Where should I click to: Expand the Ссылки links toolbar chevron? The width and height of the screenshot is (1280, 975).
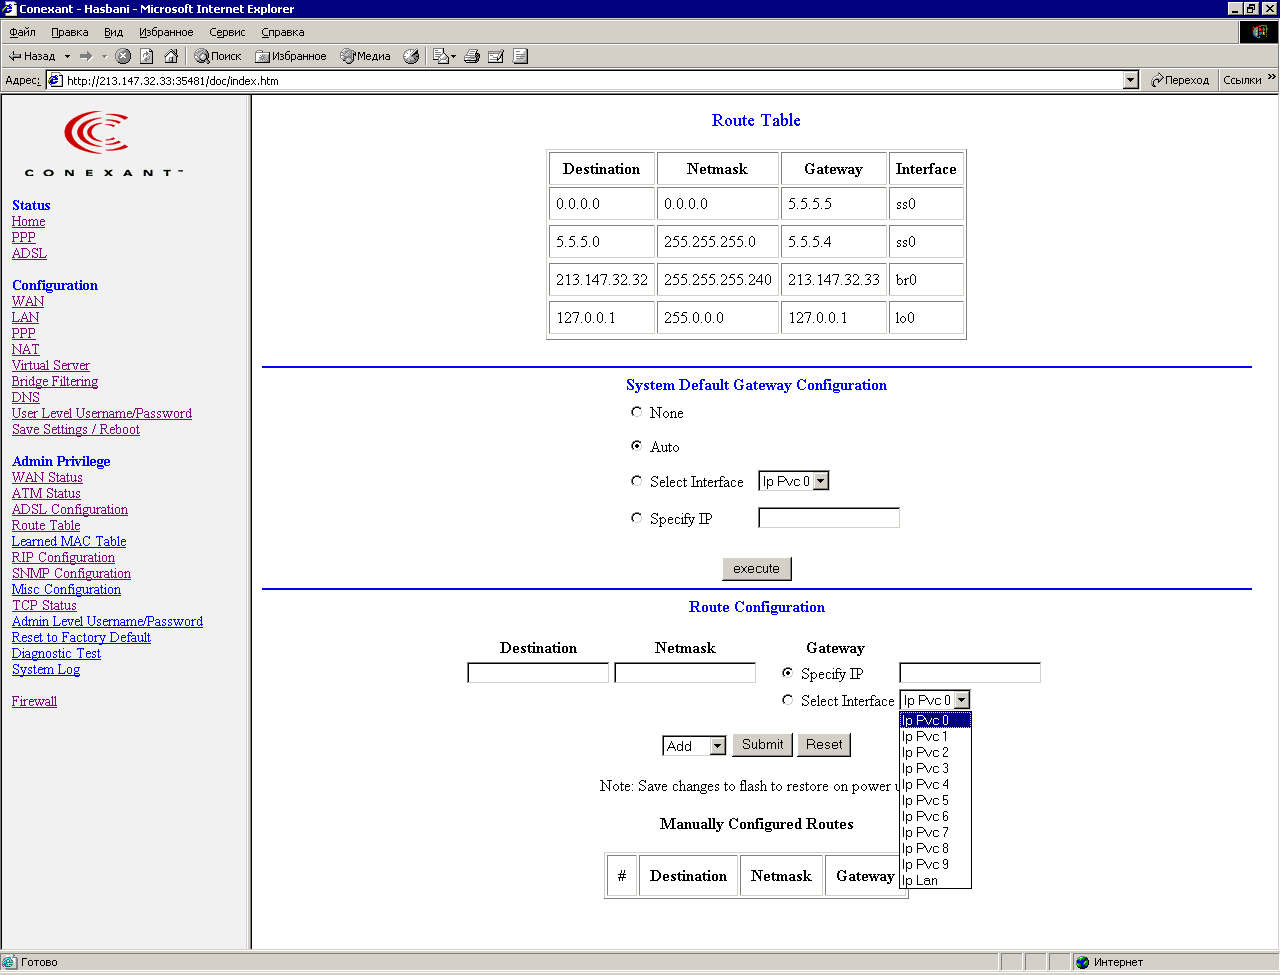tap(1272, 78)
